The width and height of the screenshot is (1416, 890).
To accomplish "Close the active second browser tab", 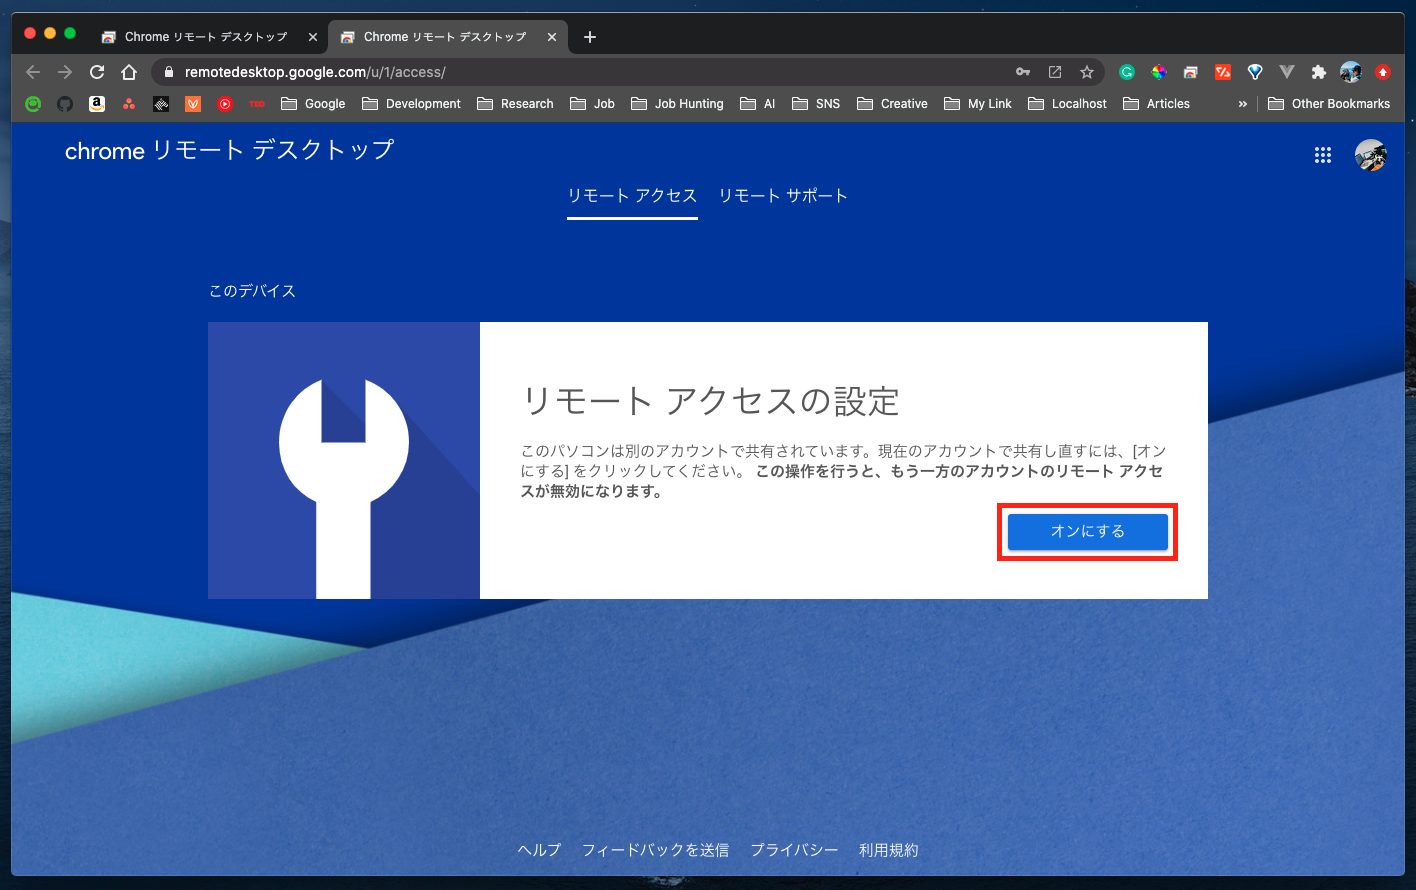I will 552,37.
